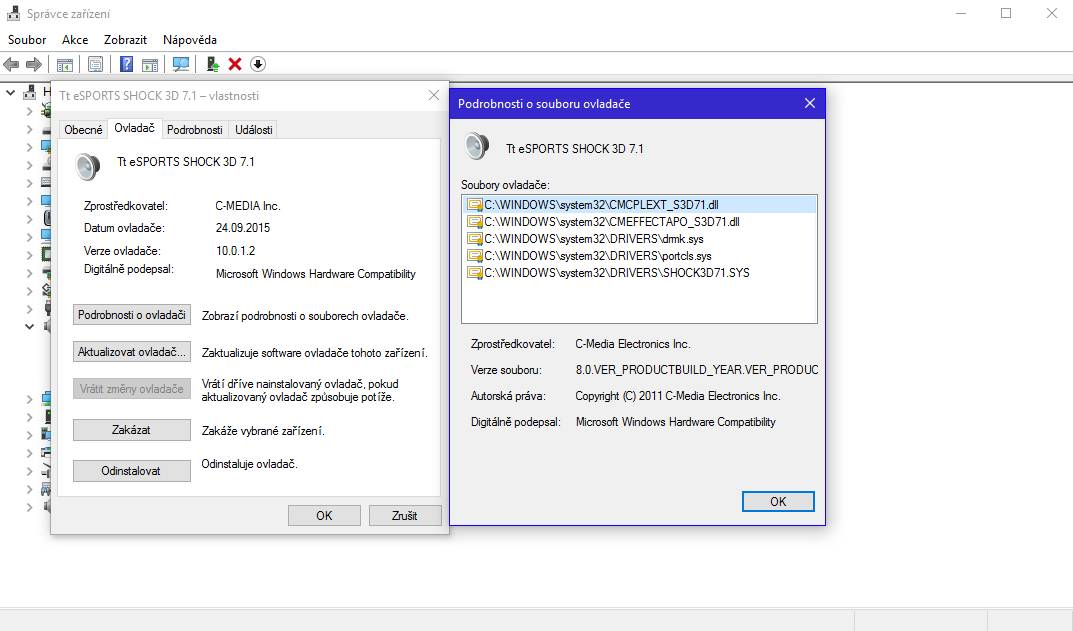The image size is (1073, 631).
Task: Close the Podrobnosti o souboru ovladače dialog
Action: (x=810, y=103)
